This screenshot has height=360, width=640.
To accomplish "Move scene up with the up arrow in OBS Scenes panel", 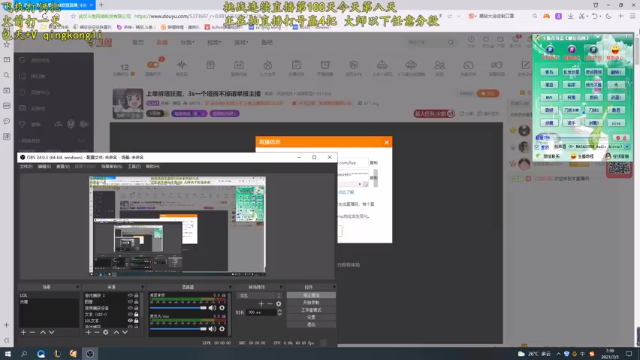I will point(42,332).
